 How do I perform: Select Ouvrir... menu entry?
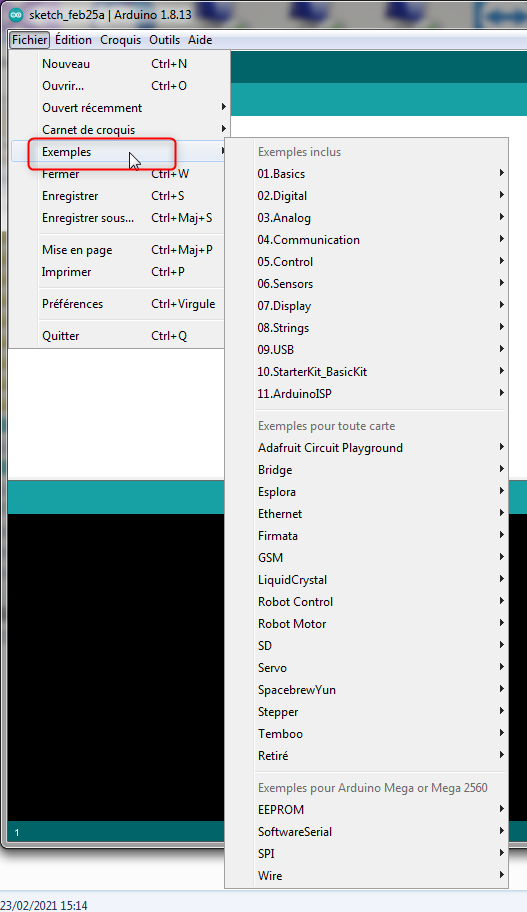point(119,86)
